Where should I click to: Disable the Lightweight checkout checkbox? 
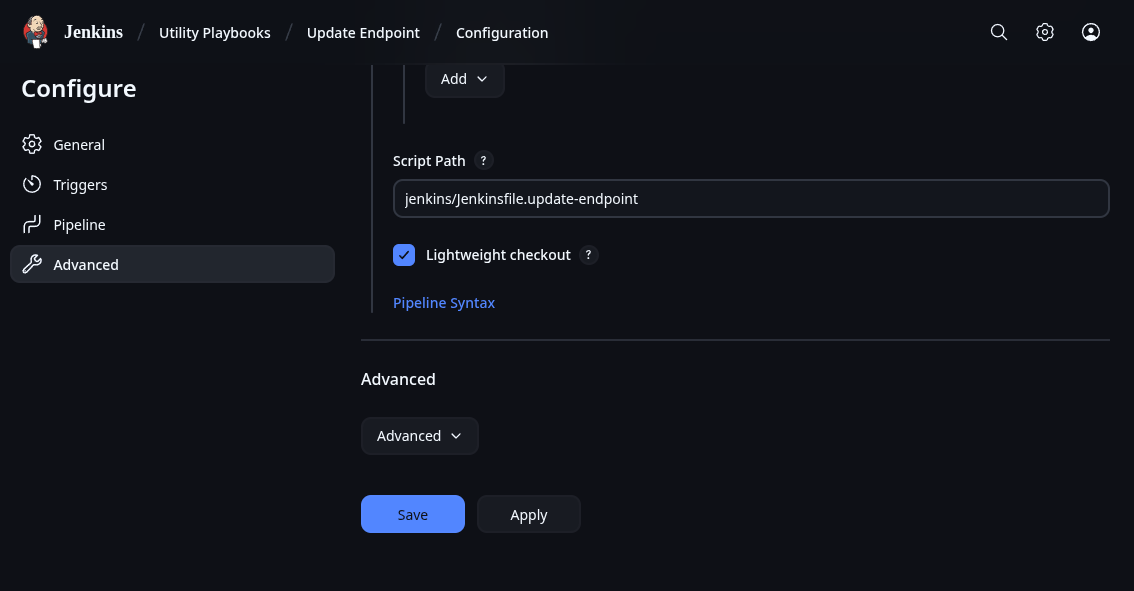[404, 255]
